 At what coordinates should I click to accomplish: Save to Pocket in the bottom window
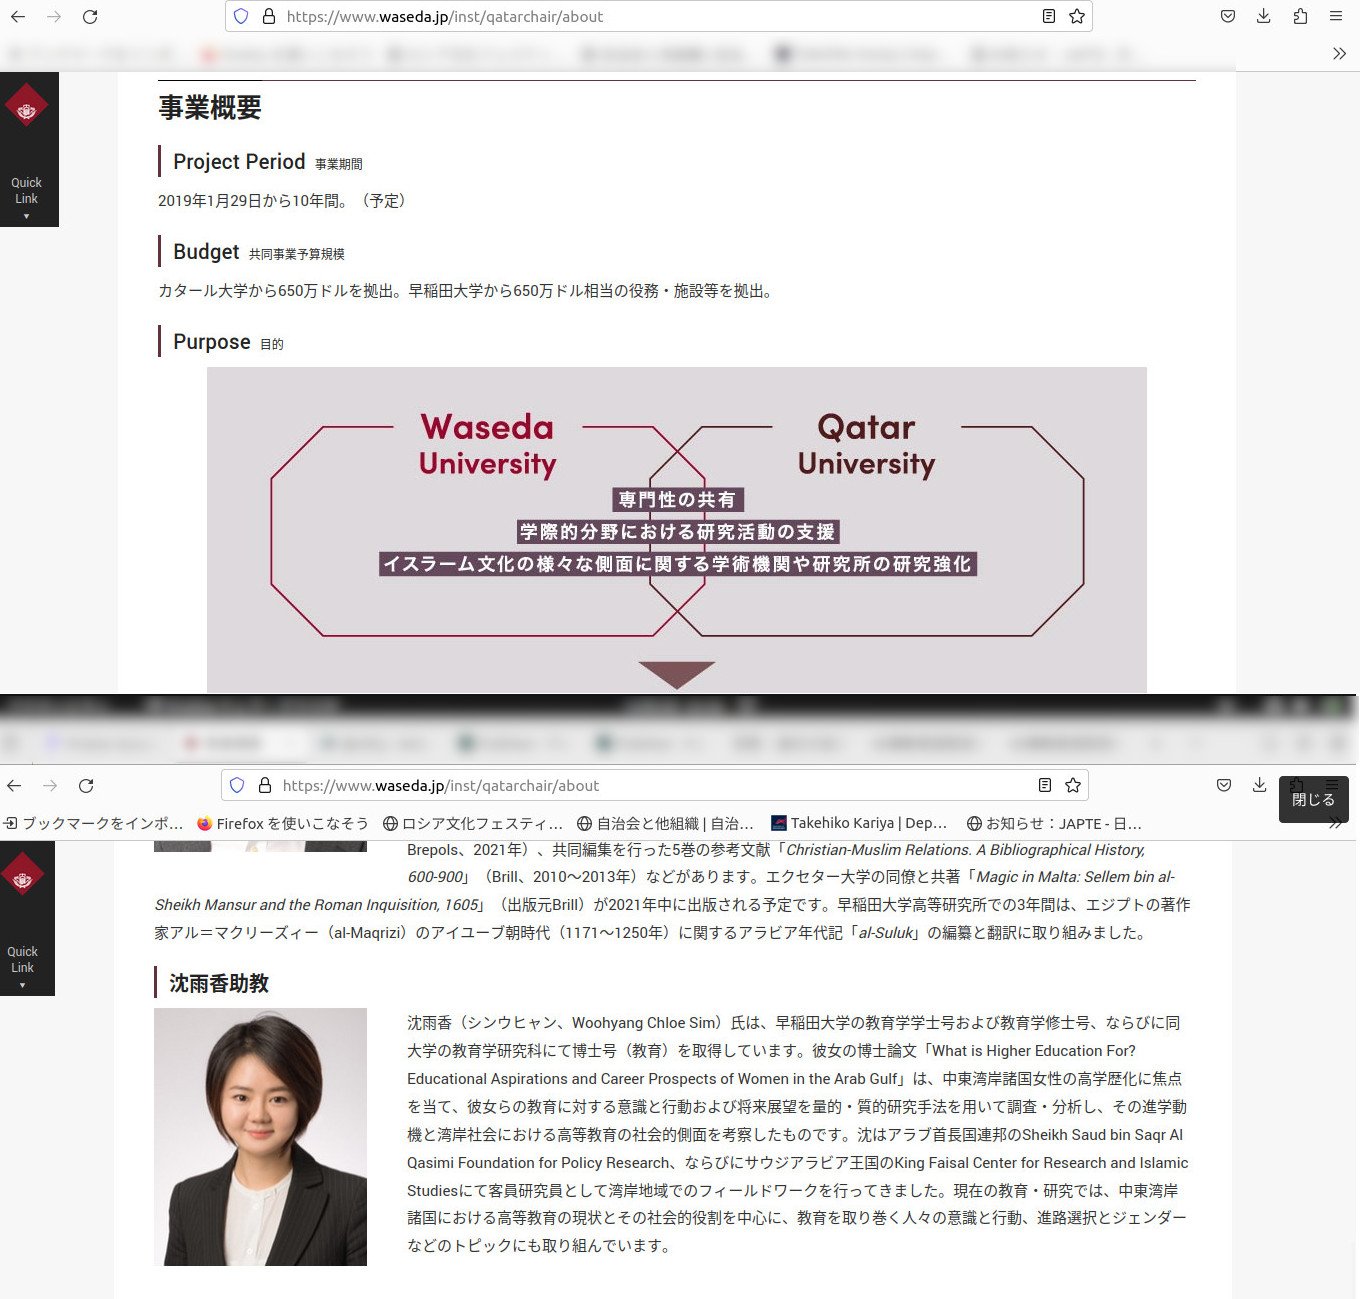tap(1224, 785)
